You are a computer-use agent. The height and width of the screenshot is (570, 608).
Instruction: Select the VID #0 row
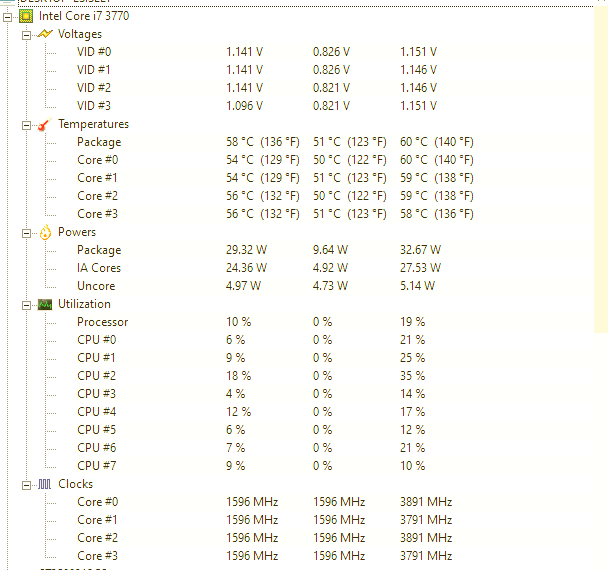(x=94, y=52)
